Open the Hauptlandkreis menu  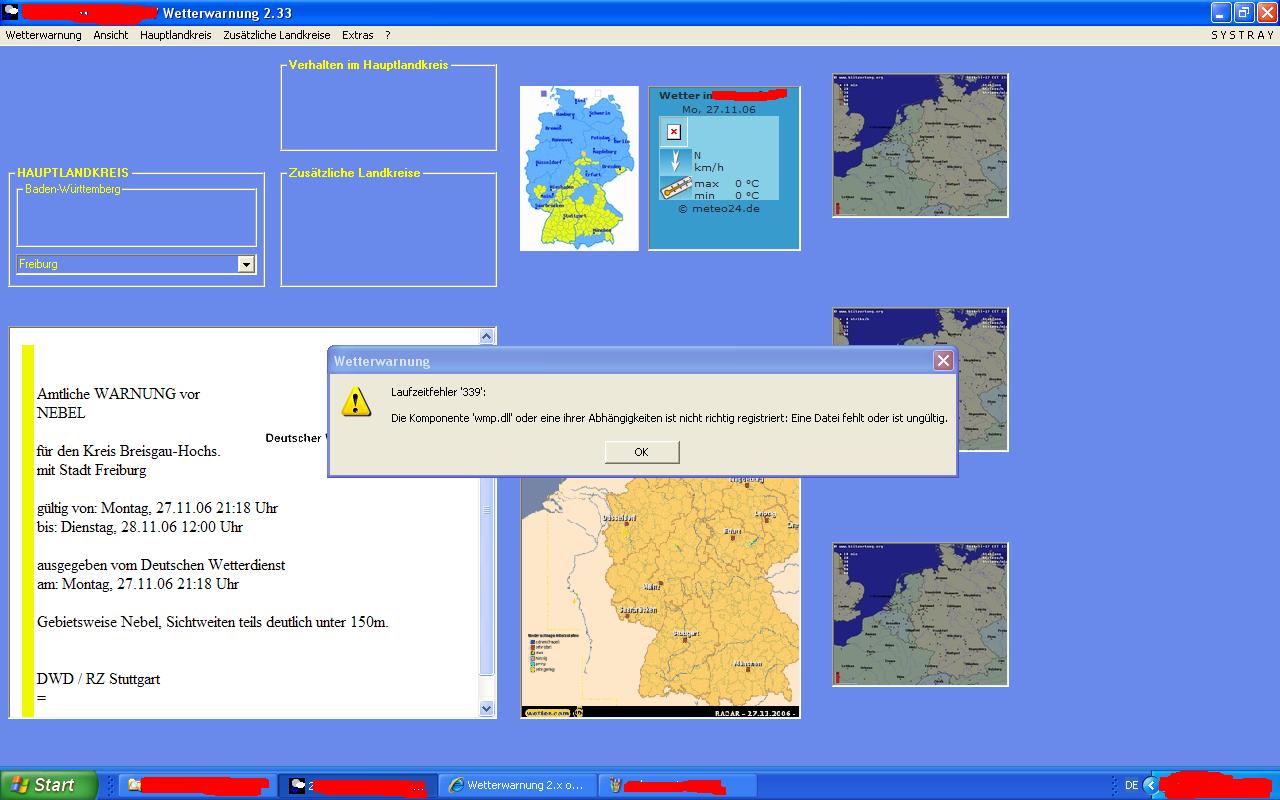pos(176,35)
